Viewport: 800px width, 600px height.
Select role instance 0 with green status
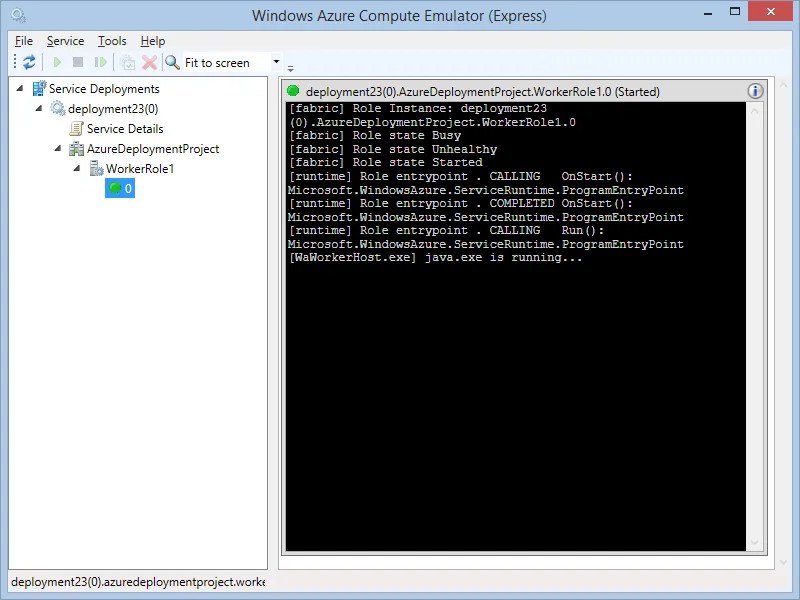pos(120,188)
